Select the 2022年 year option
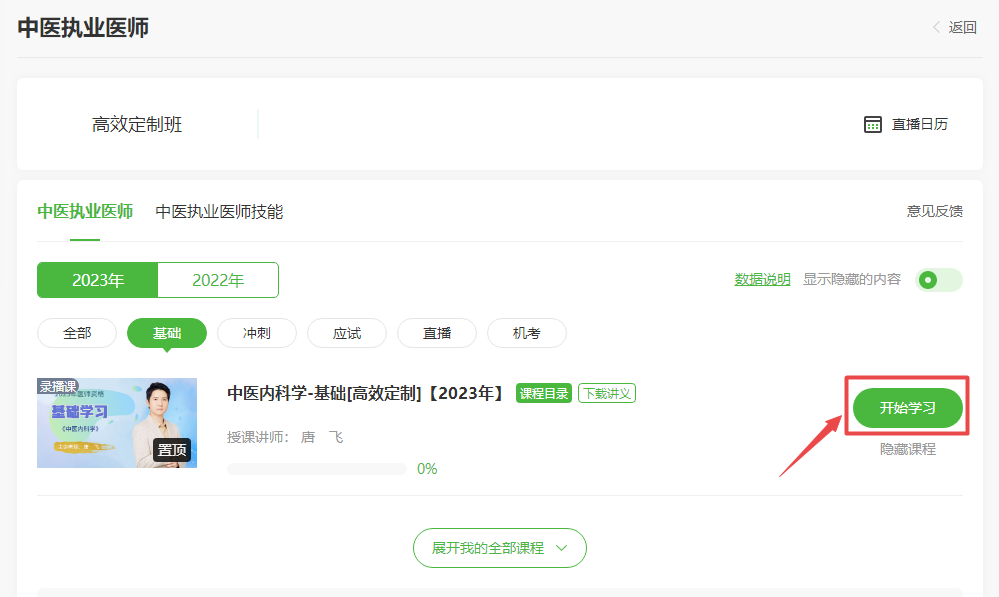The width and height of the screenshot is (999, 597). click(218, 280)
